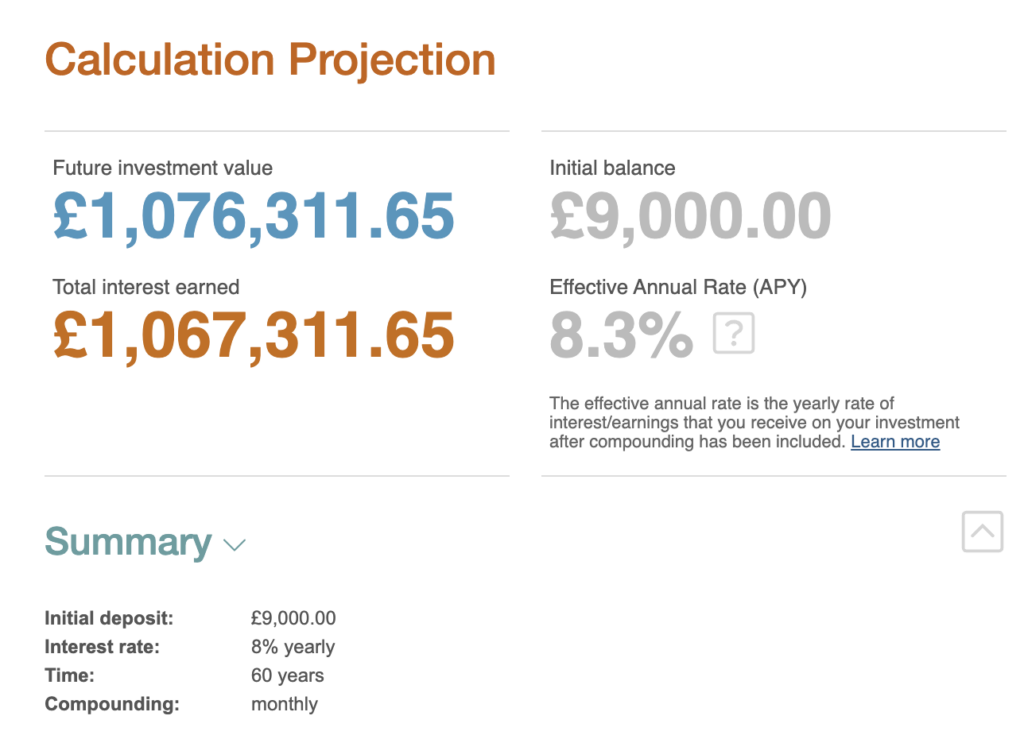Image resolution: width=1024 pixels, height=739 pixels.
Task: Open the Learn more link about effective annual rate
Action: pyautogui.click(x=895, y=441)
